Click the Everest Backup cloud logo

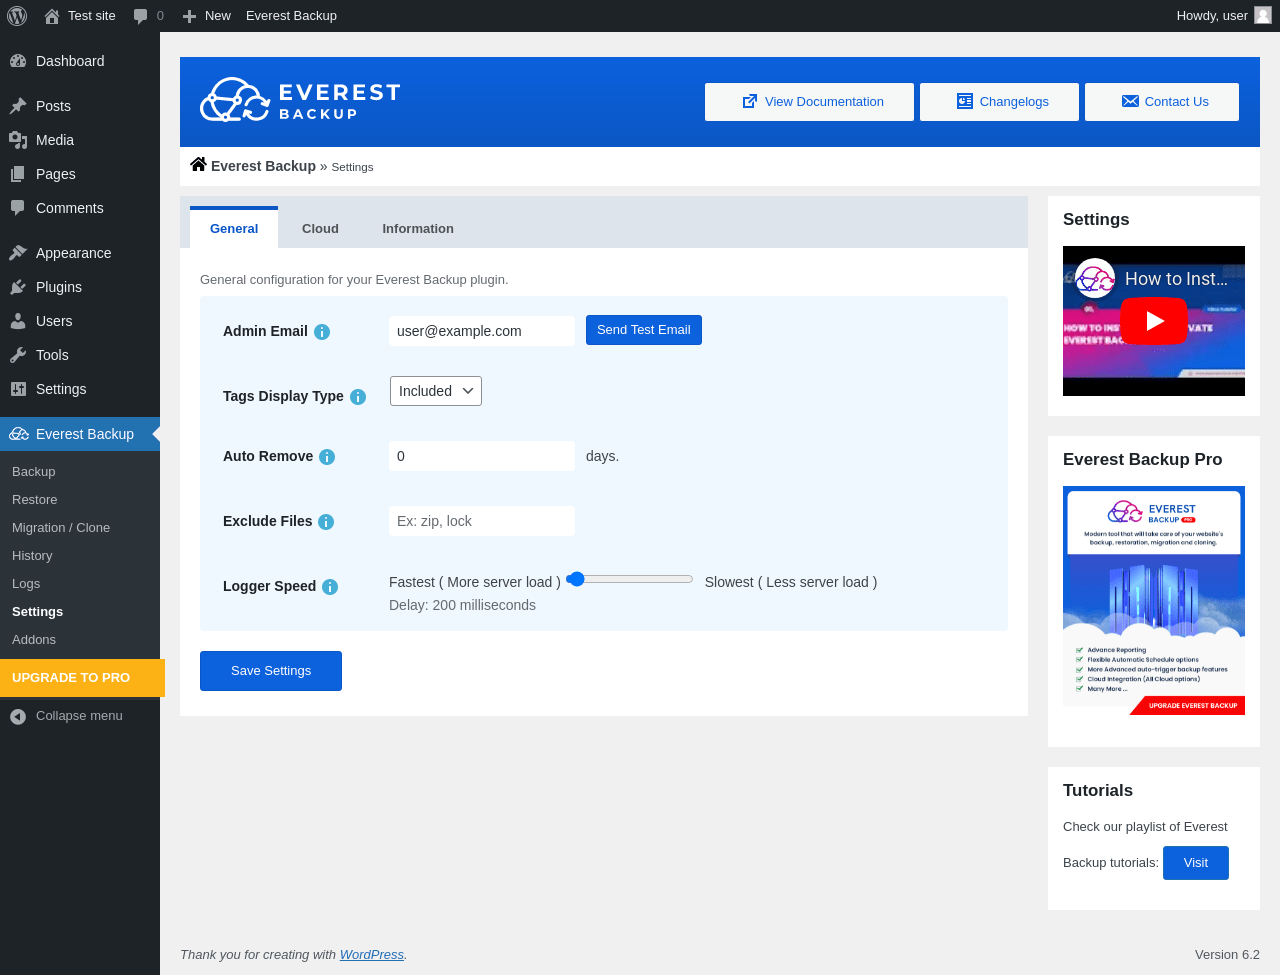point(300,100)
